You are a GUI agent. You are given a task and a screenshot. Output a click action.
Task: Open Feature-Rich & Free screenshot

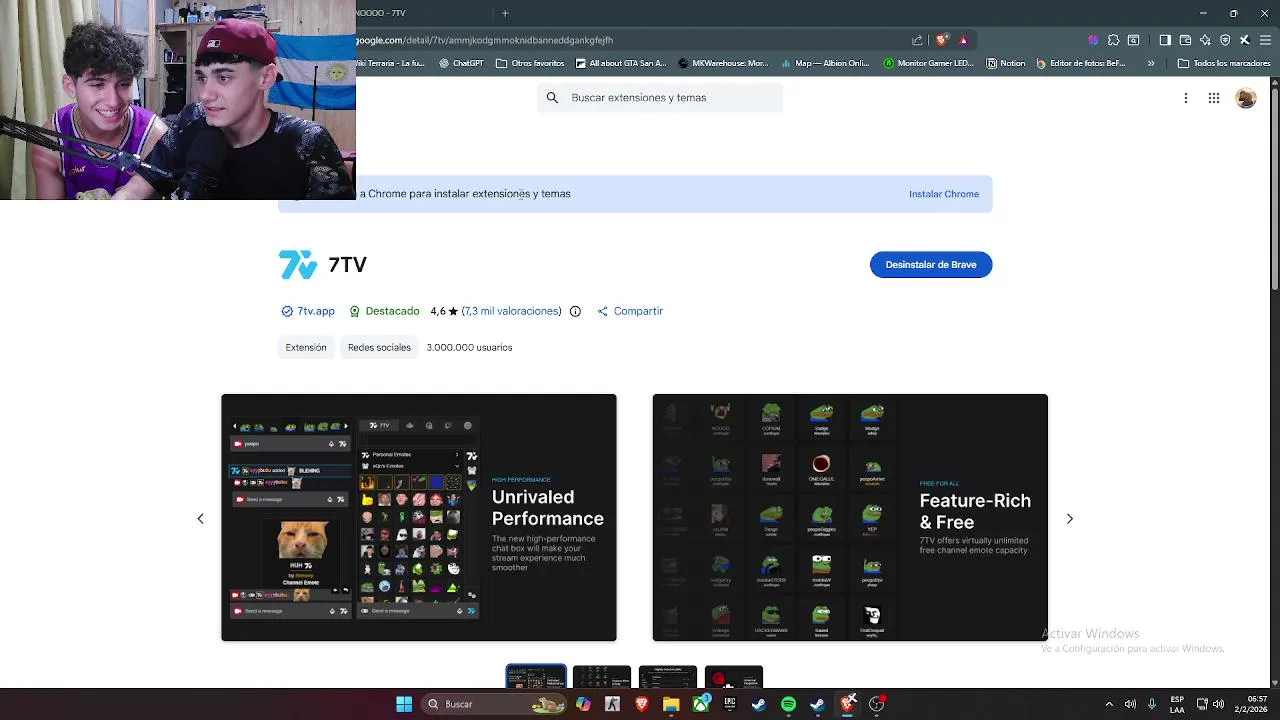850,517
